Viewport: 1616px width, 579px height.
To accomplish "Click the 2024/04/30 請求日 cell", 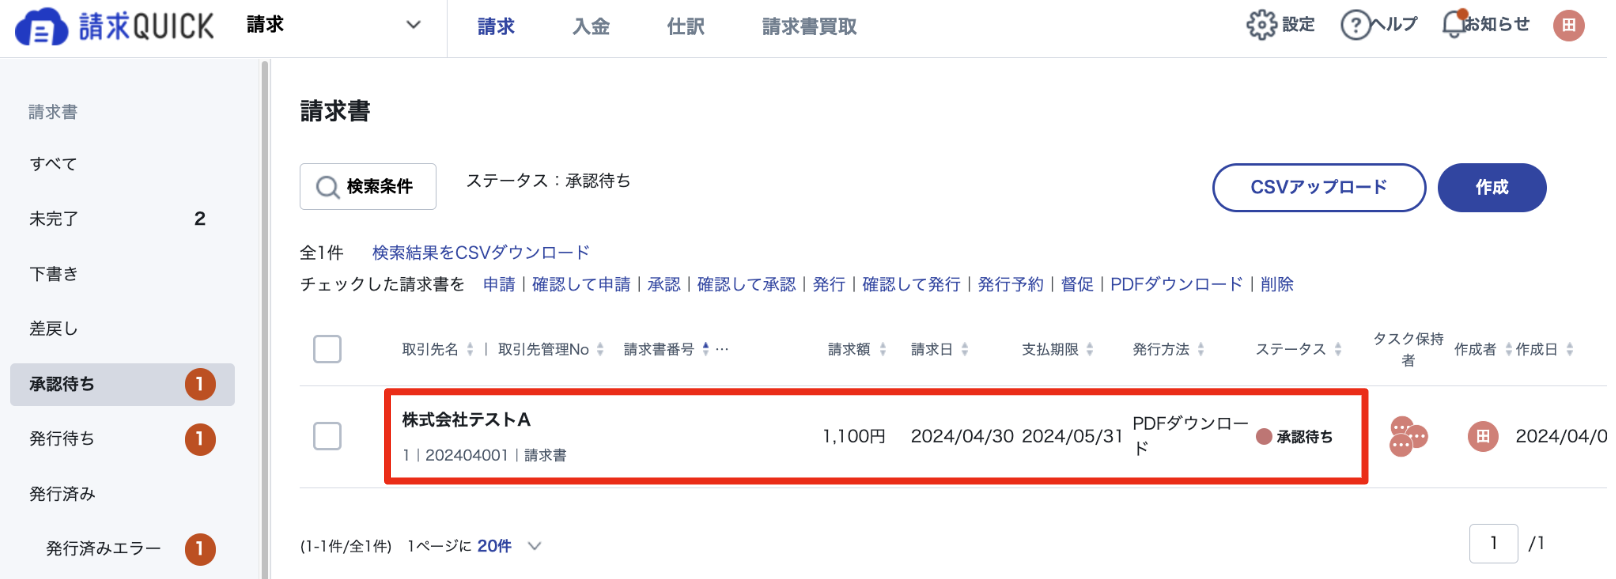I will pos(962,436).
